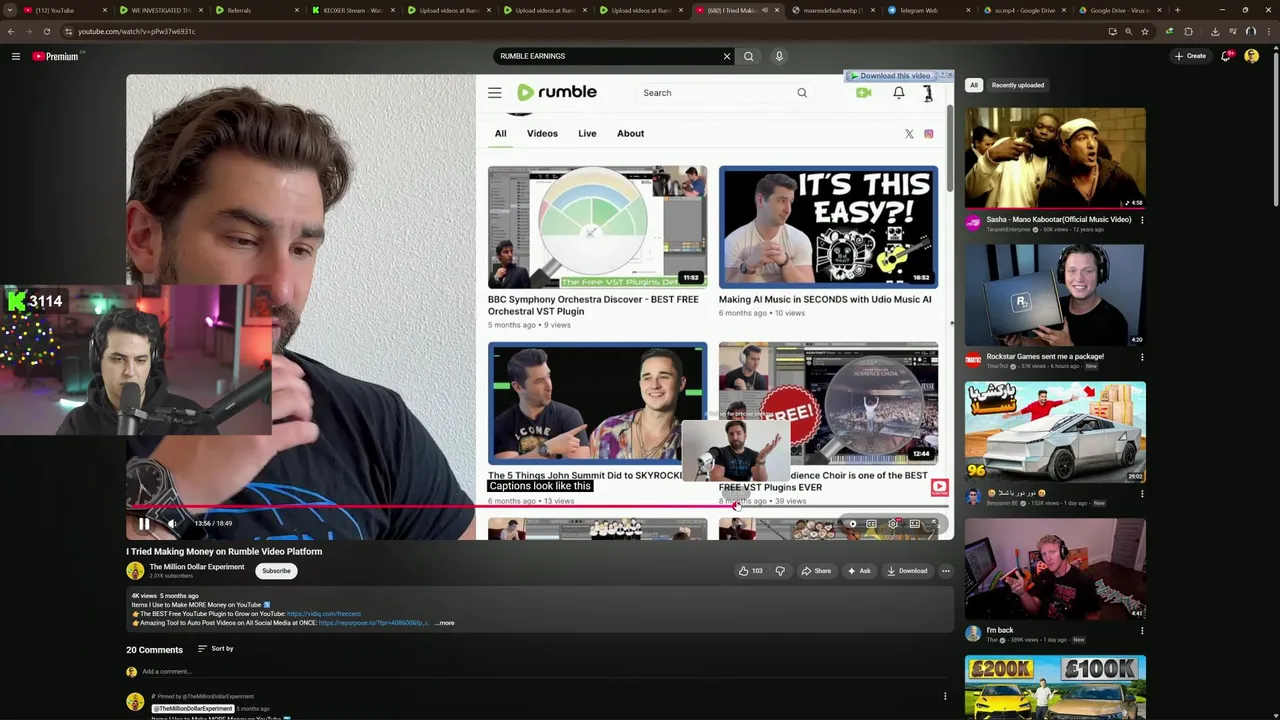Open YouTube notifications bell
Image resolution: width=1280 pixels, height=720 pixels.
click(1226, 56)
